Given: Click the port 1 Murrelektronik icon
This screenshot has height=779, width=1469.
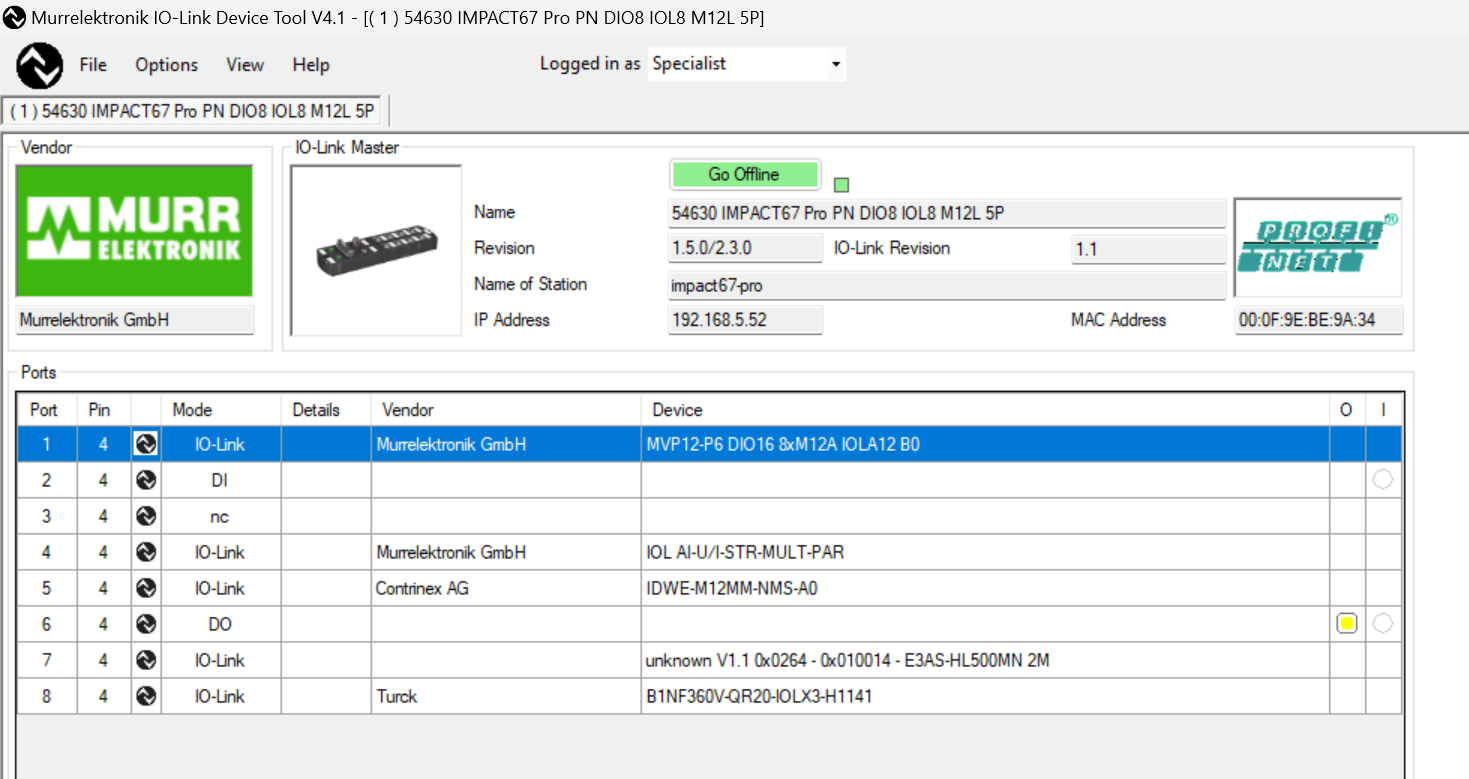Looking at the screenshot, I should pyautogui.click(x=146, y=444).
